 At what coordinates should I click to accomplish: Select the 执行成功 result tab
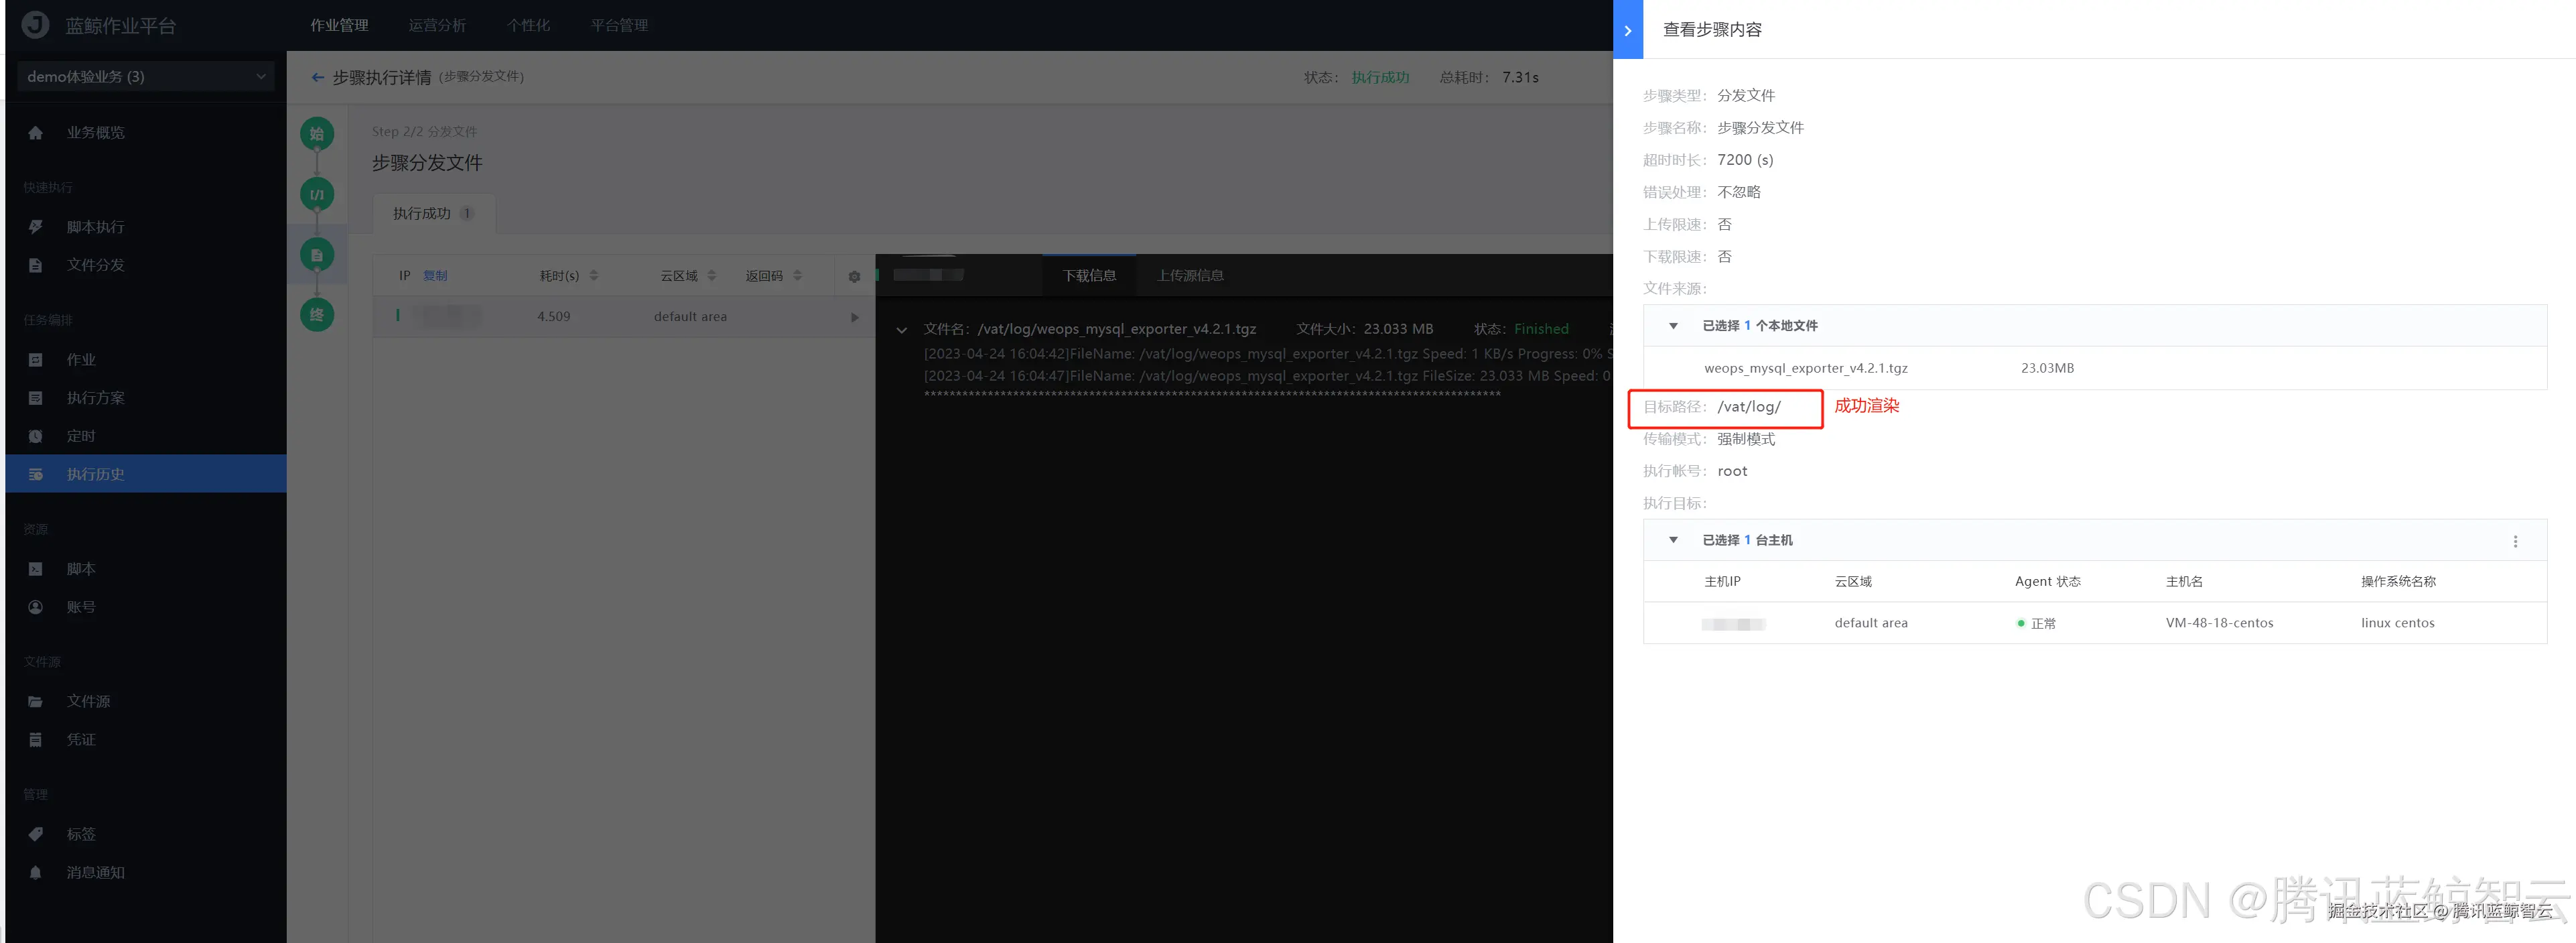click(433, 214)
